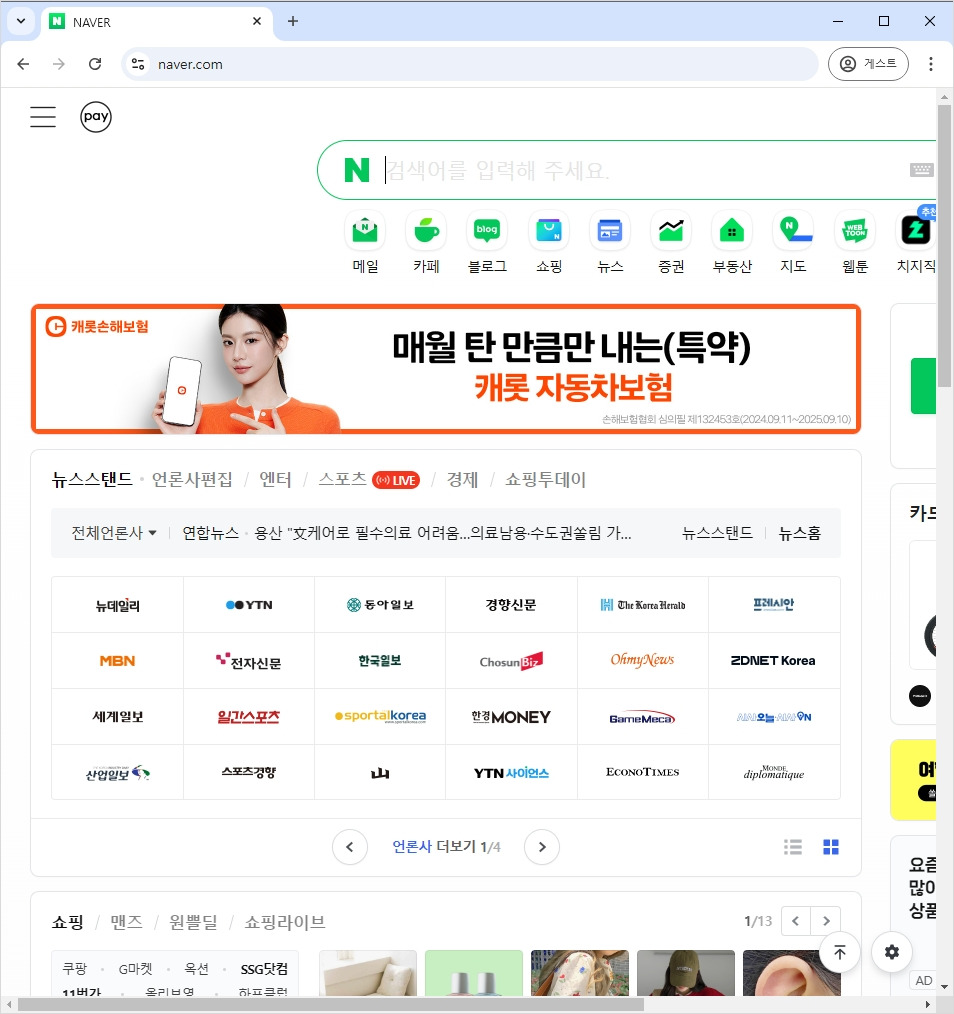Image resolution: width=954 pixels, height=1014 pixels.
Task: Click the address bar showing naver.com
Action: [470, 64]
